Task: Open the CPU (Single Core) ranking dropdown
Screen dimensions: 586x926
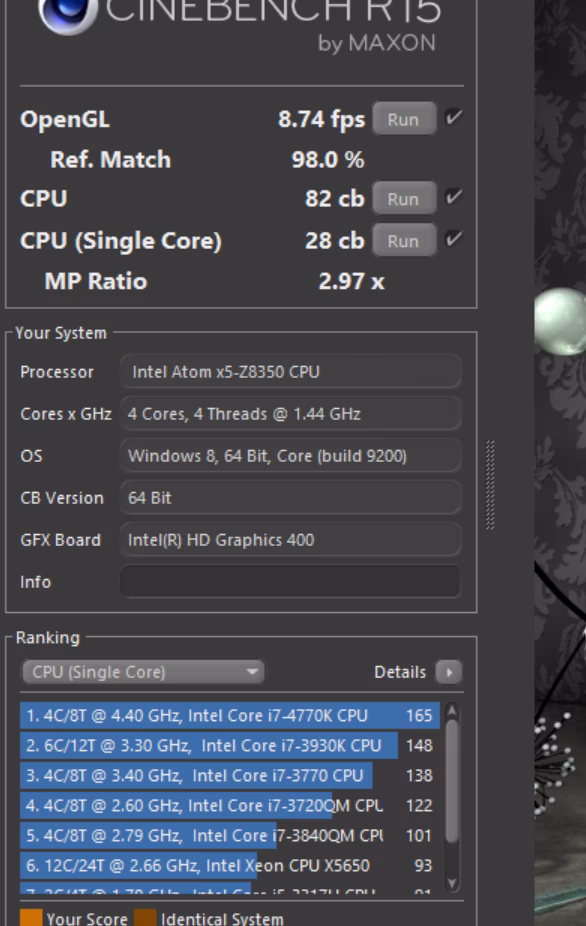Action: coord(142,671)
